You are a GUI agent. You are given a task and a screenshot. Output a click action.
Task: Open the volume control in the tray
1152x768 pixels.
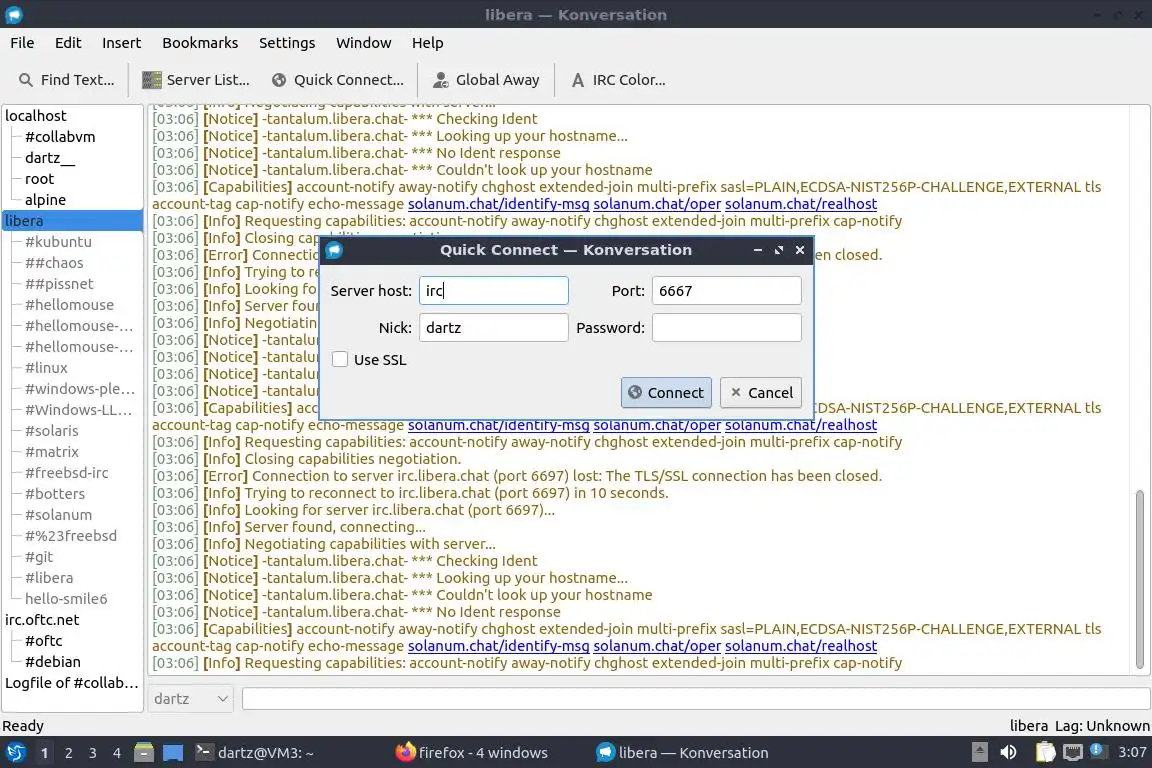(x=1008, y=753)
